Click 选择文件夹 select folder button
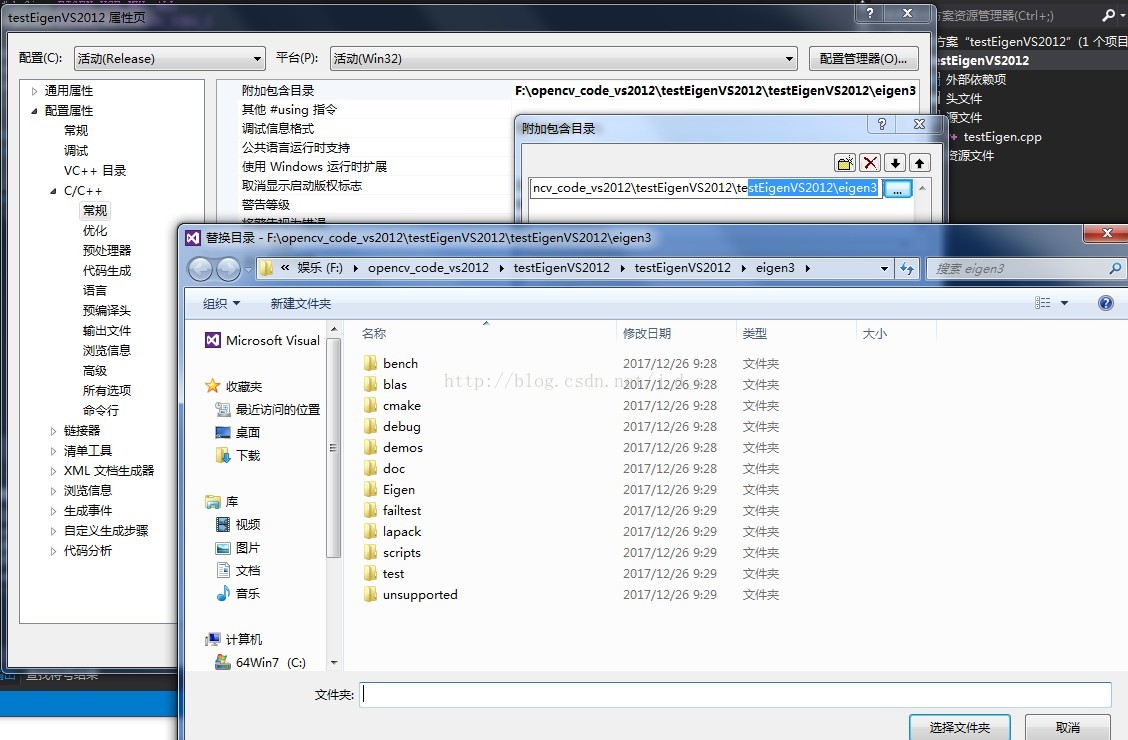 (x=960, y=727)
